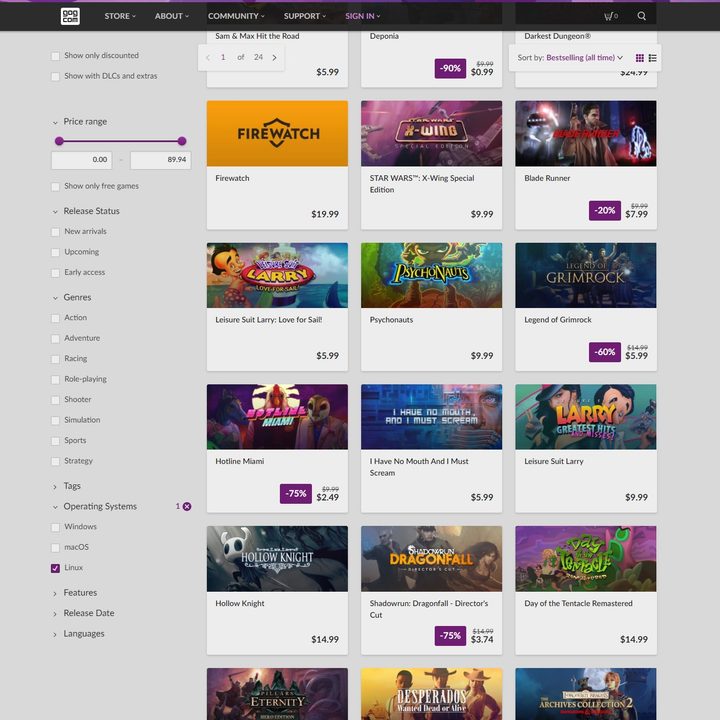Click the maximum price slider handle
This screenshot has width=720, height=720.
[x=182, y=141]
